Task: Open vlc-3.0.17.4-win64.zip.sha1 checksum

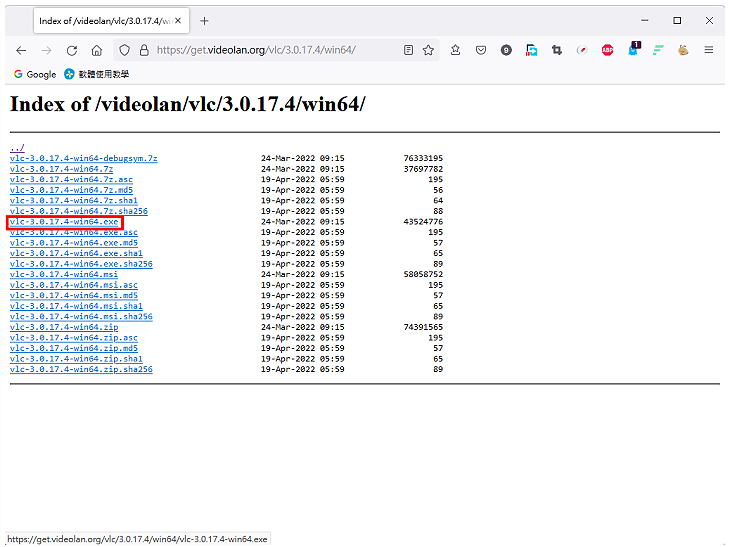Action: click(x=76, y=359)
